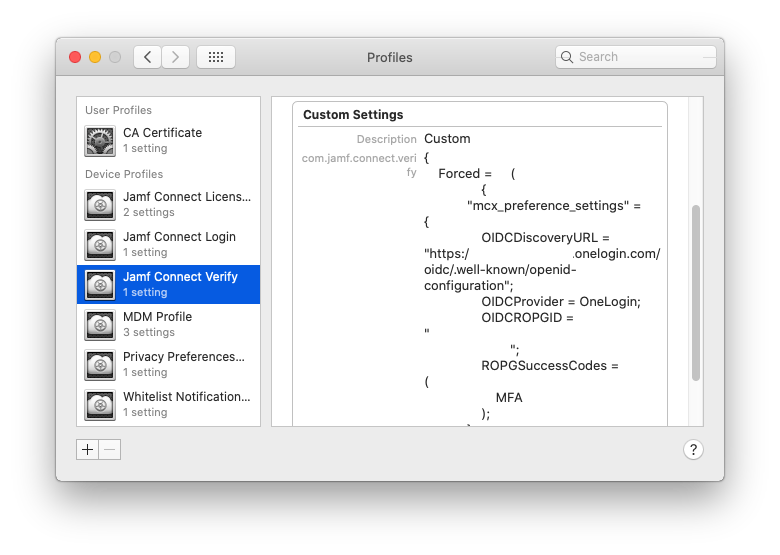Go back with the left chevron button
This screenshot has height=555, width=780.
(x=147, y=57)
